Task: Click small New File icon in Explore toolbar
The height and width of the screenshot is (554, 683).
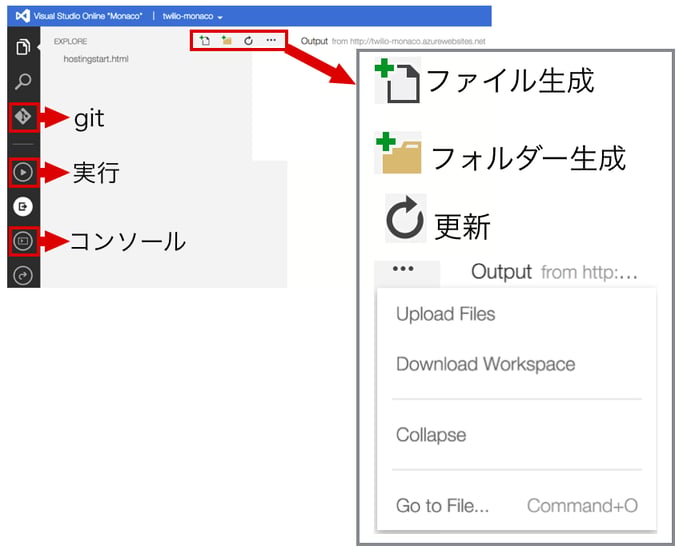Action: [x=204, y=41]
